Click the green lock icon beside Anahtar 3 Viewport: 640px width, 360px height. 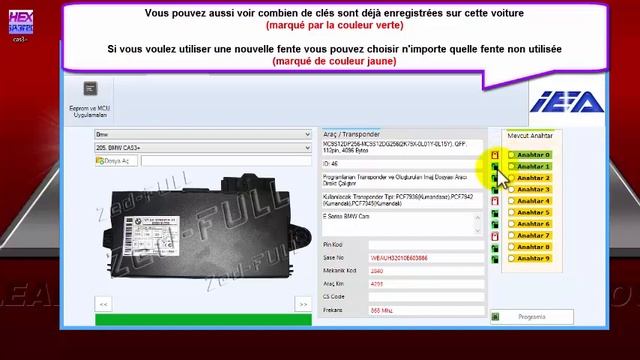[495, 190]
